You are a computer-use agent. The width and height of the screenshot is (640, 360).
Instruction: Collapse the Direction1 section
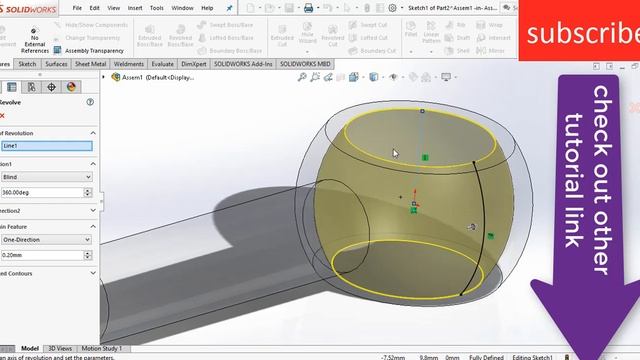(x=93, y=164)
